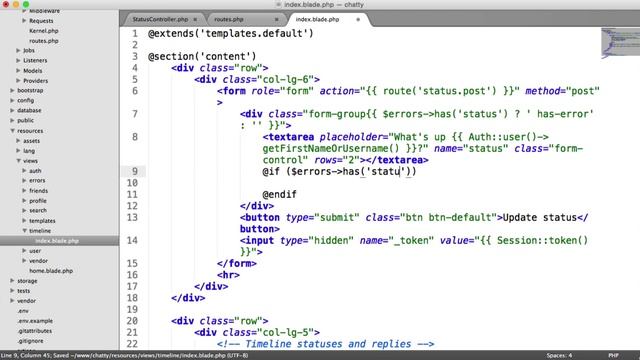Expand the errors folder arrow
Image resolution: width=640 pixels, height=360 pixels.
click(24, 180)
